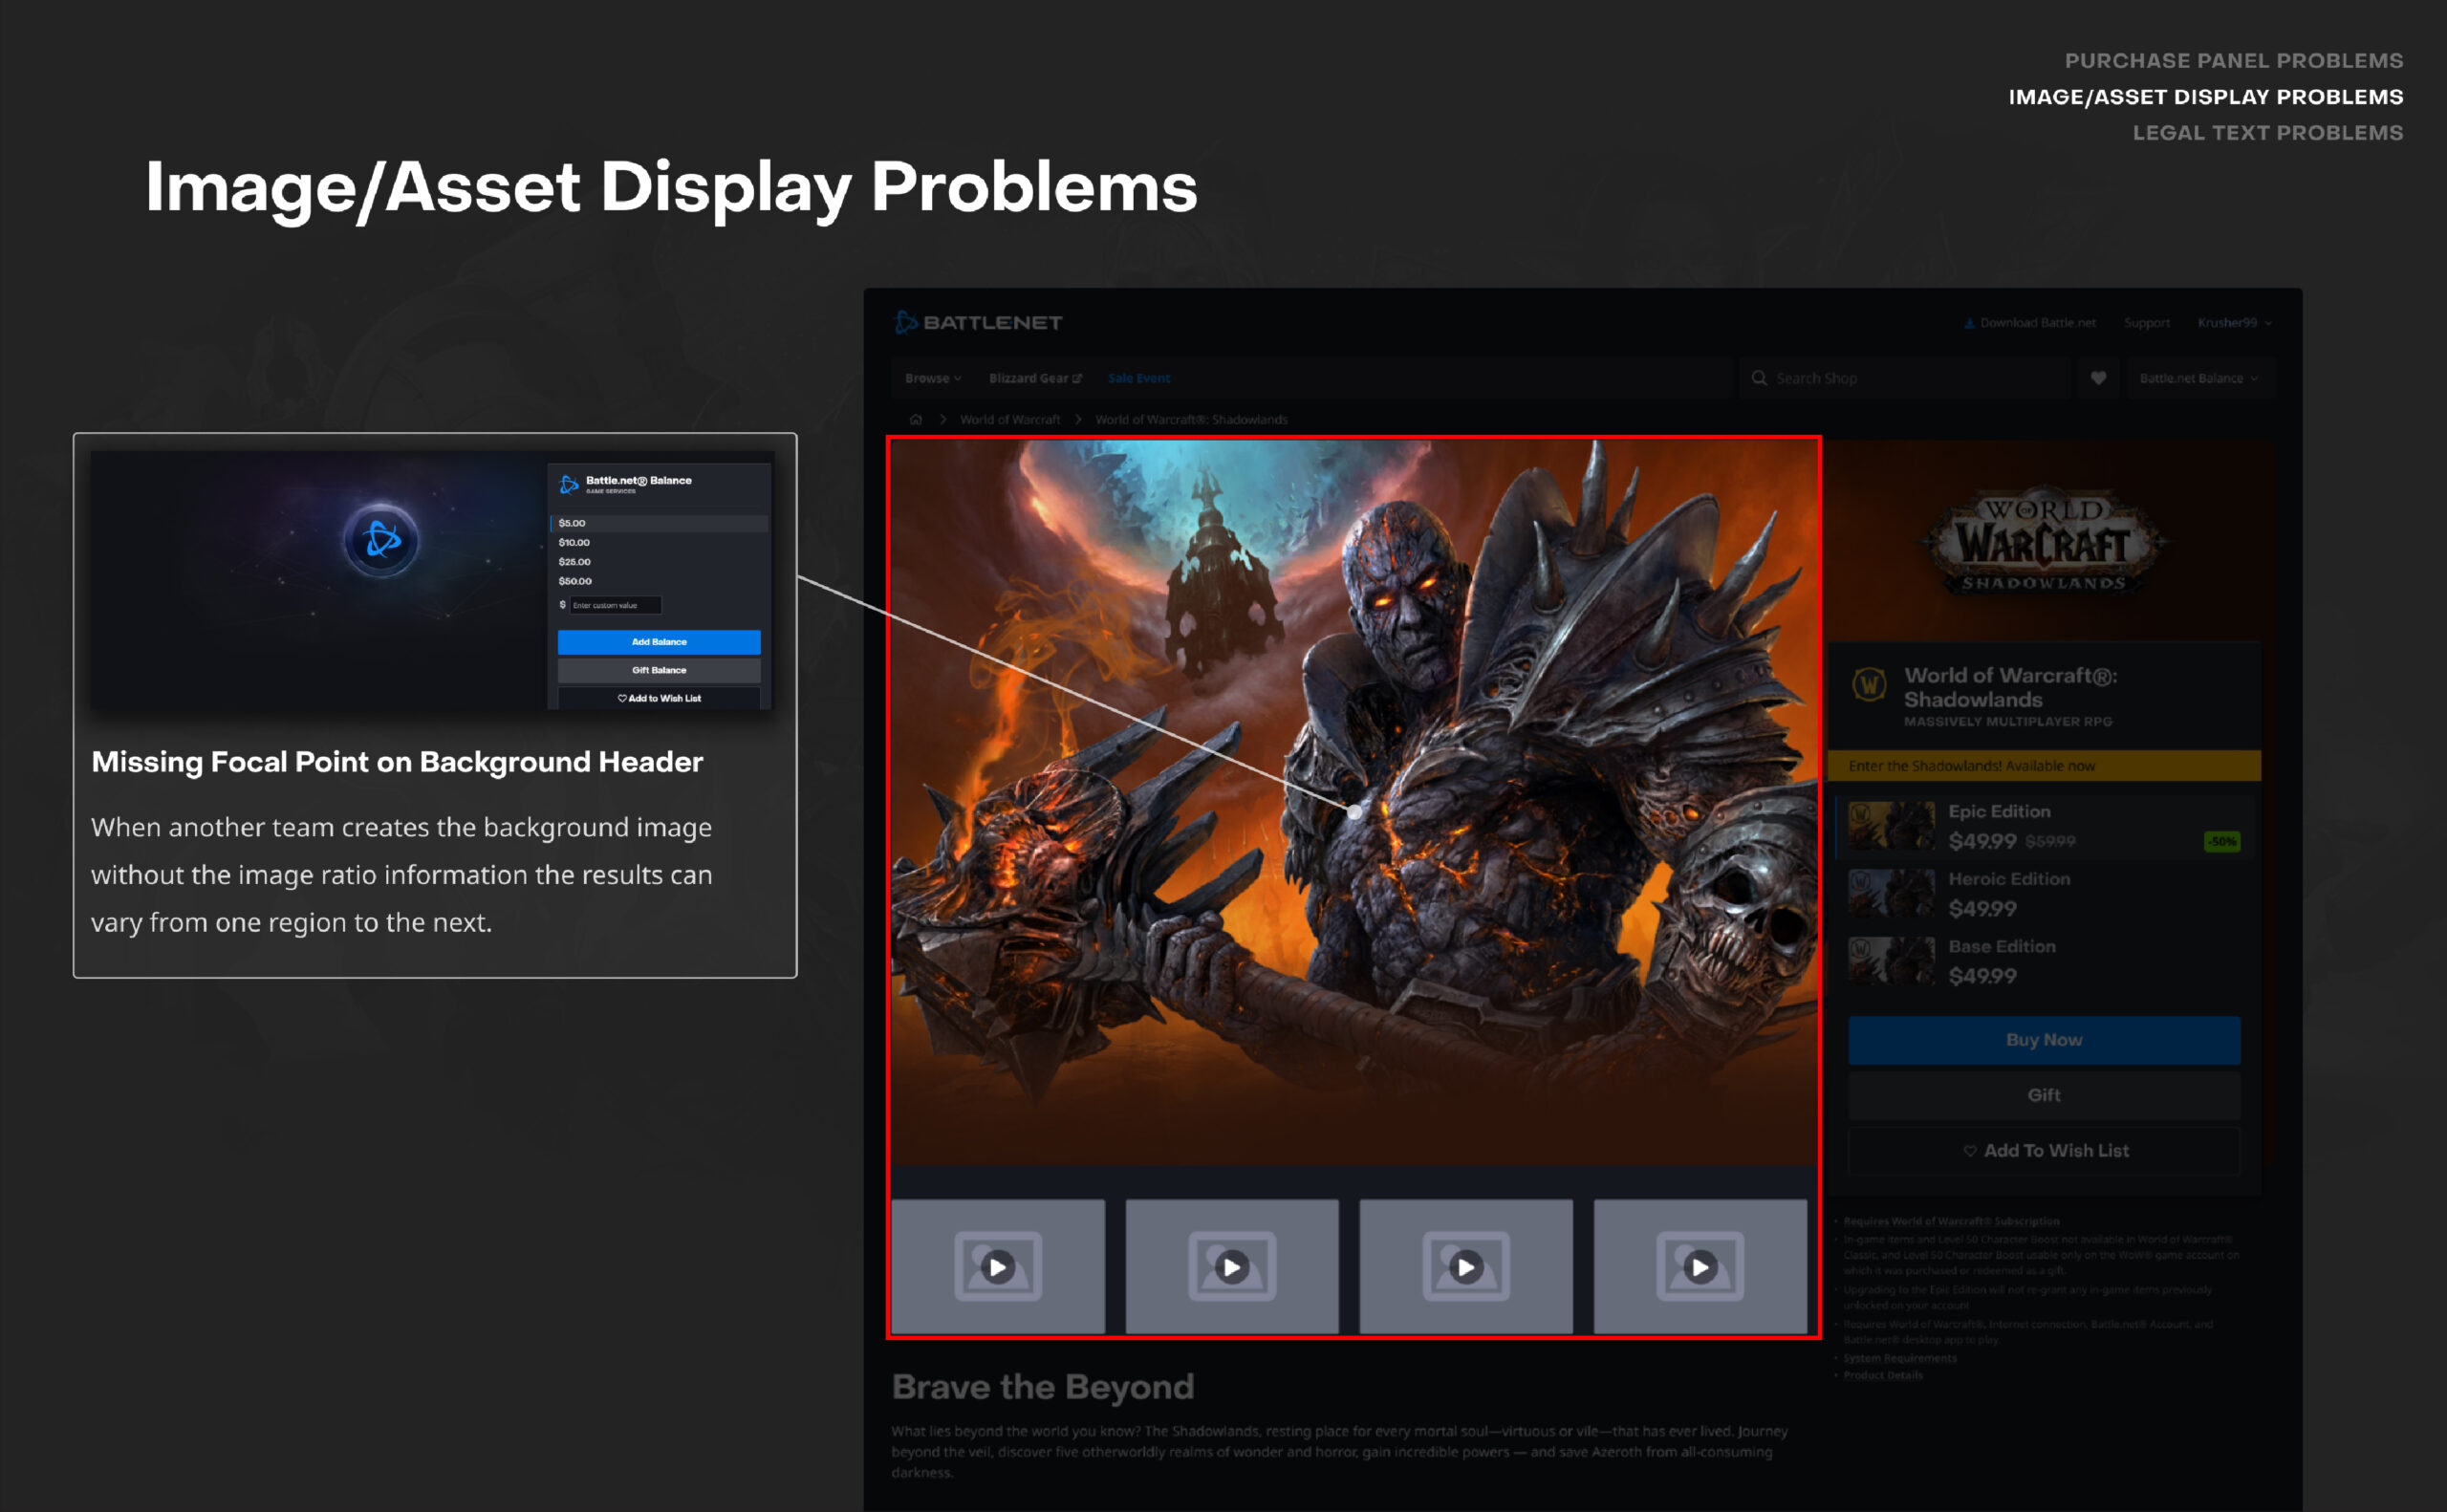The height and width of the screenshot is (1512, 2447).
Task: Click the external-link icon next to Blizzard Gear
Action: pos(1077,379)
